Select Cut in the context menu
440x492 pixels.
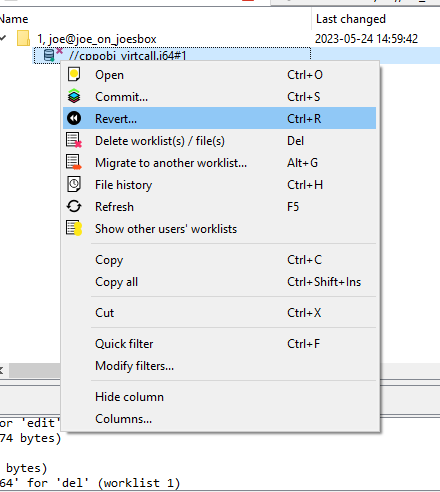[219, 313]
